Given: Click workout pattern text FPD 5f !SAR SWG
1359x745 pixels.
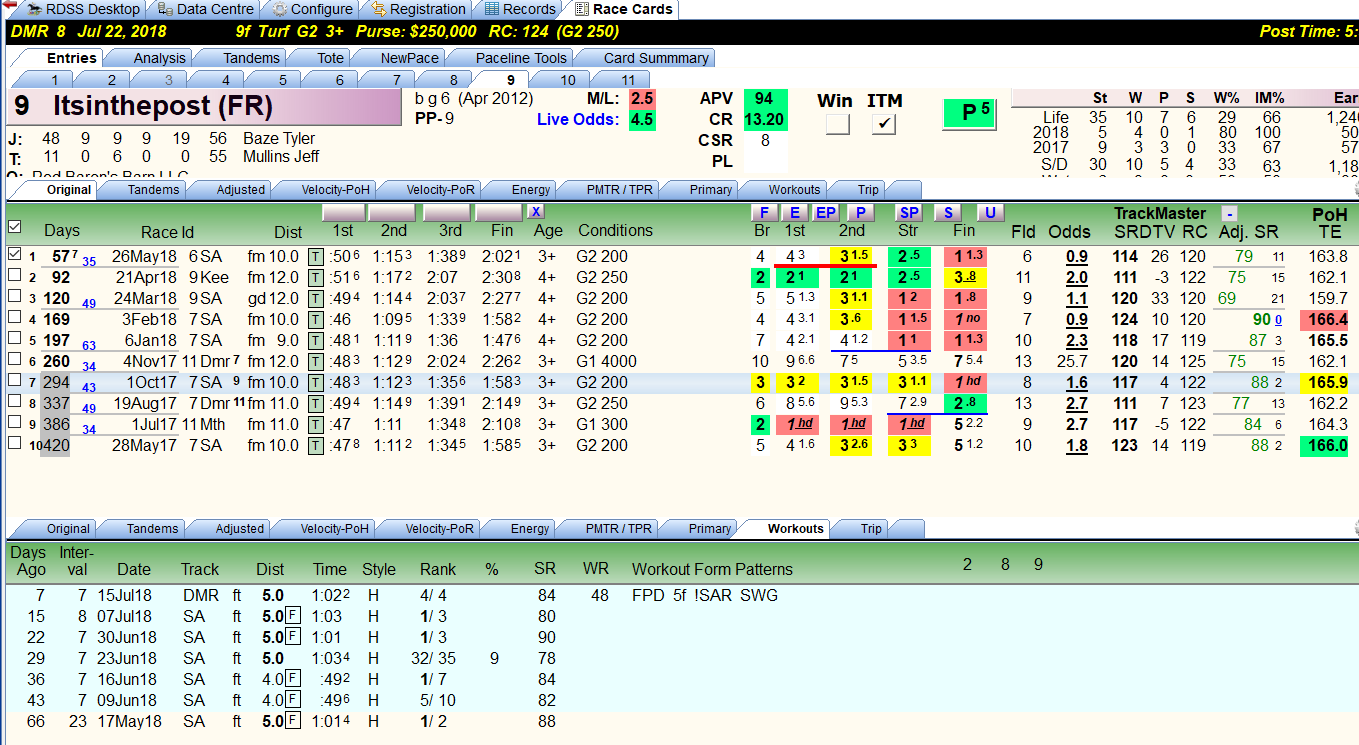Looking at the screenshot, I should [705, 596].
